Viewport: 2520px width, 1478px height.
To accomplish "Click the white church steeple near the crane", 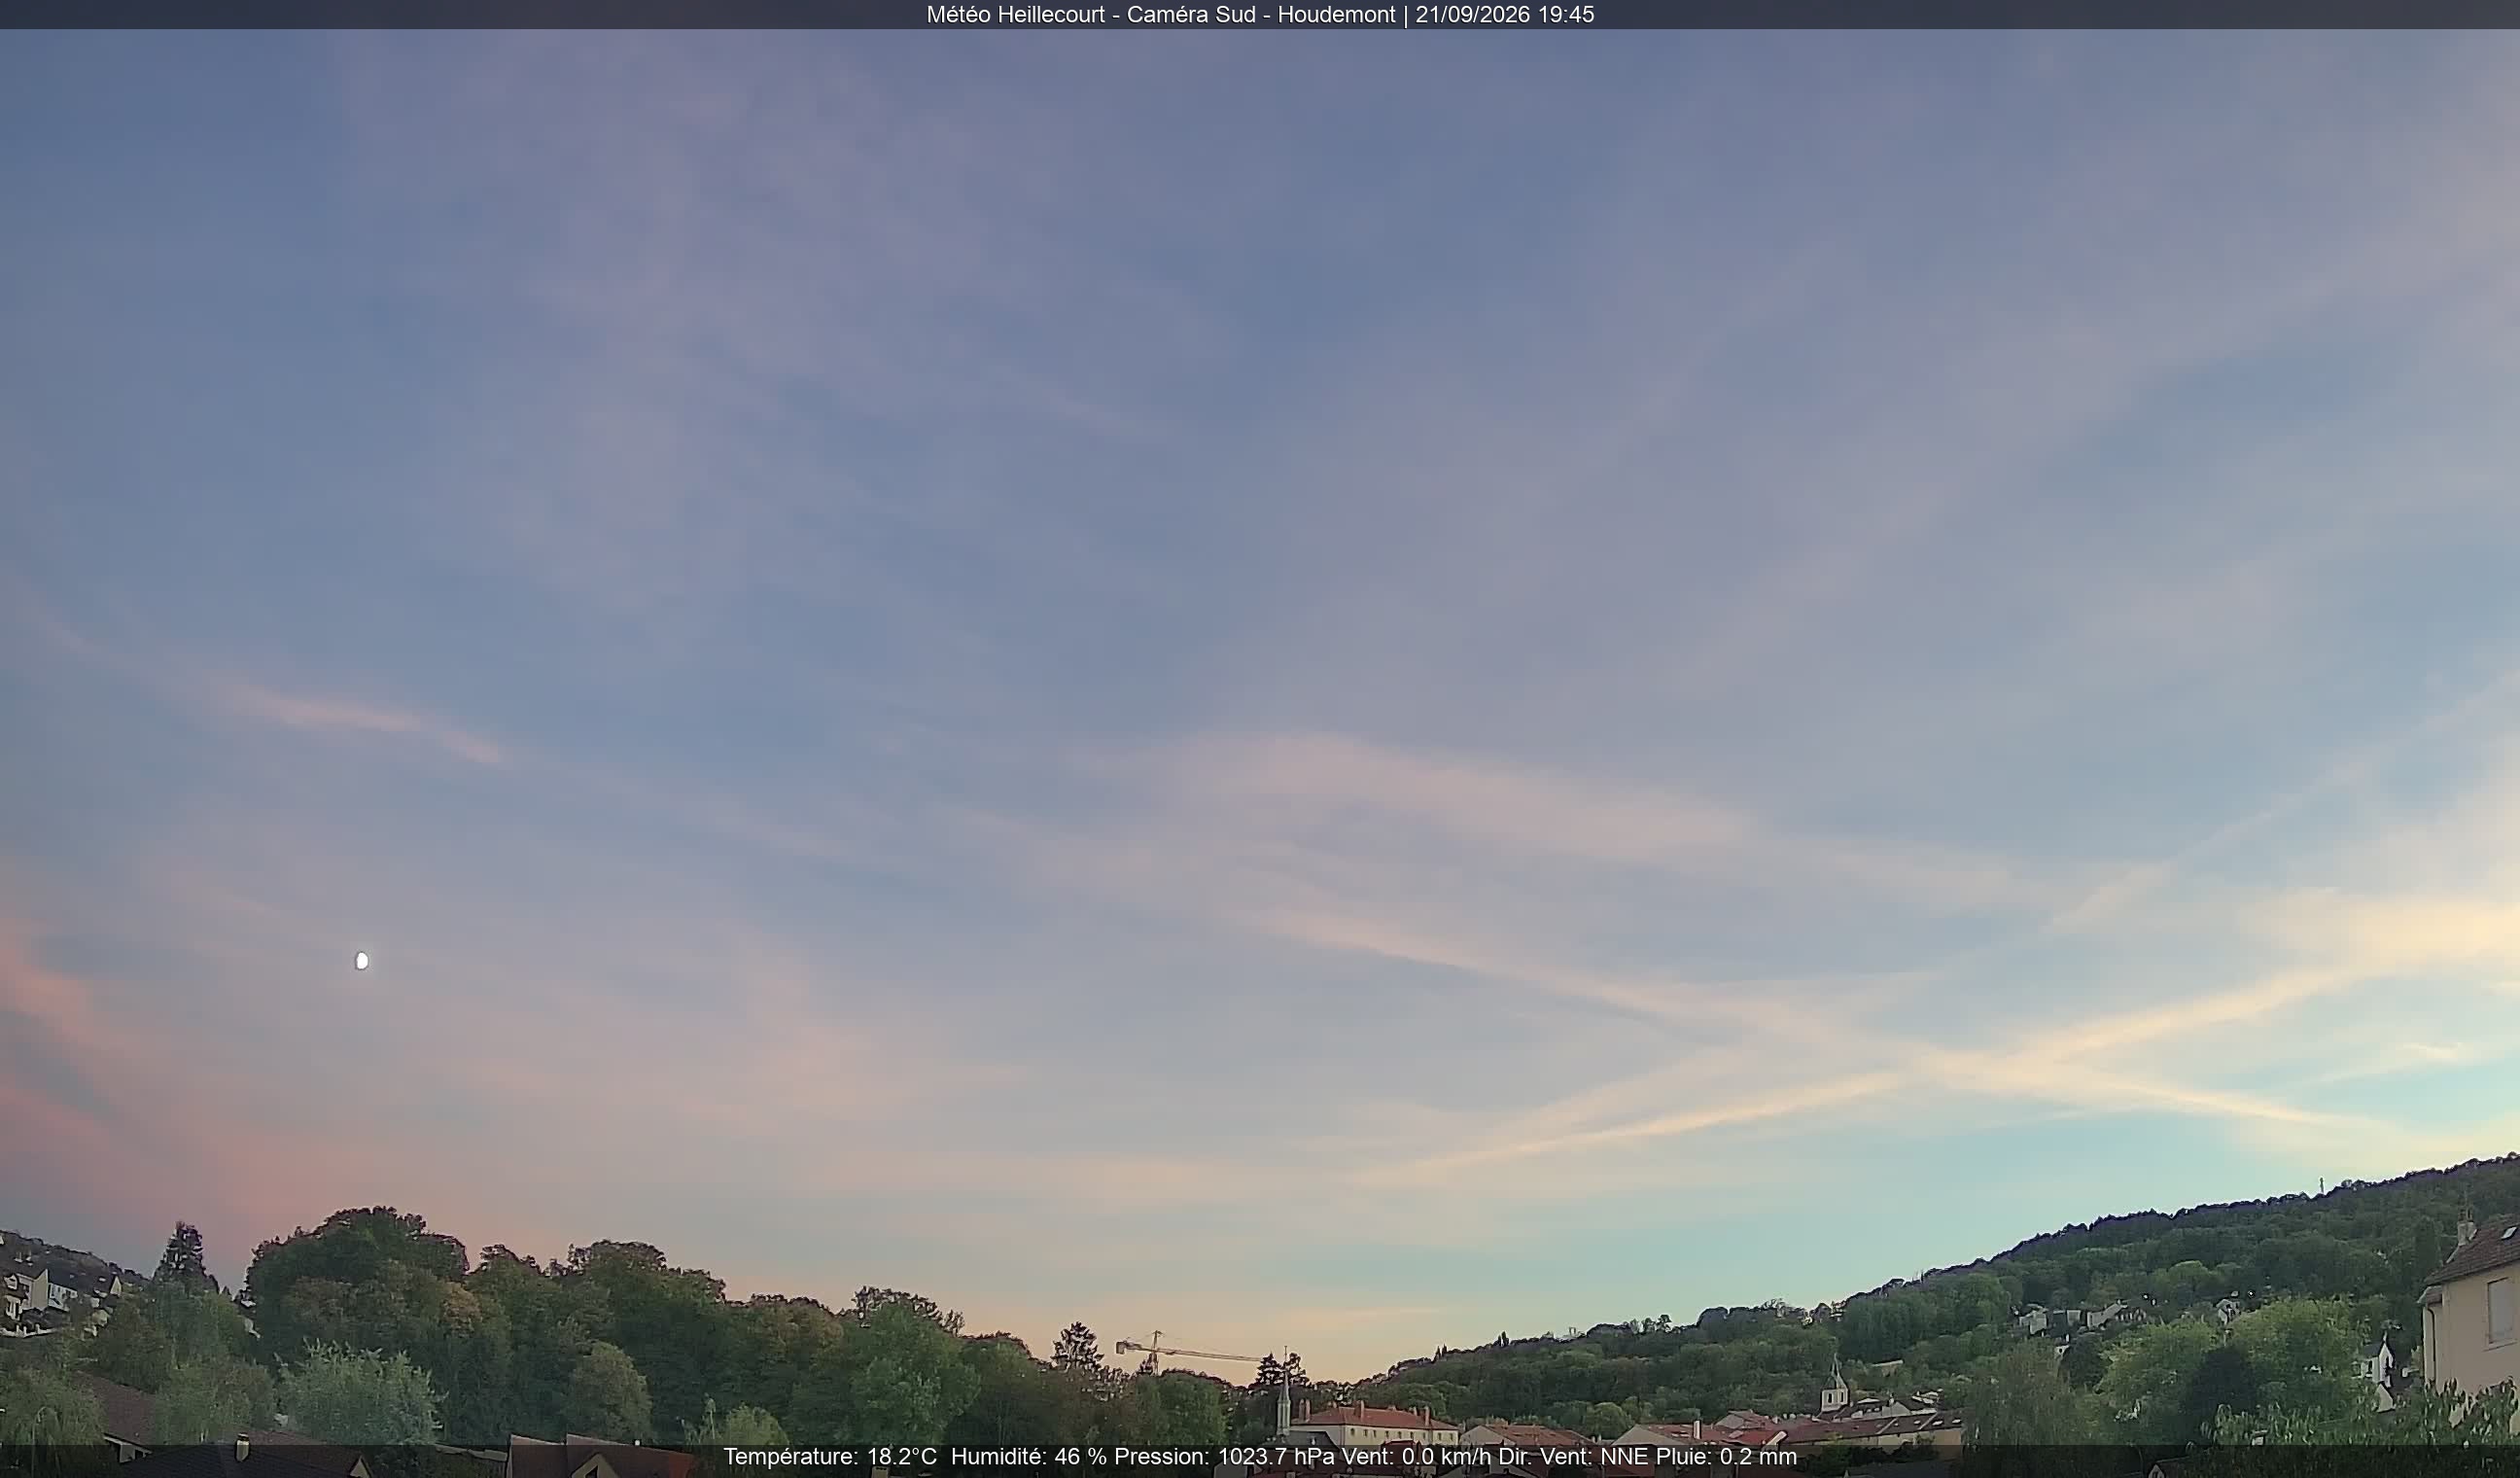I will 1284,1395.
